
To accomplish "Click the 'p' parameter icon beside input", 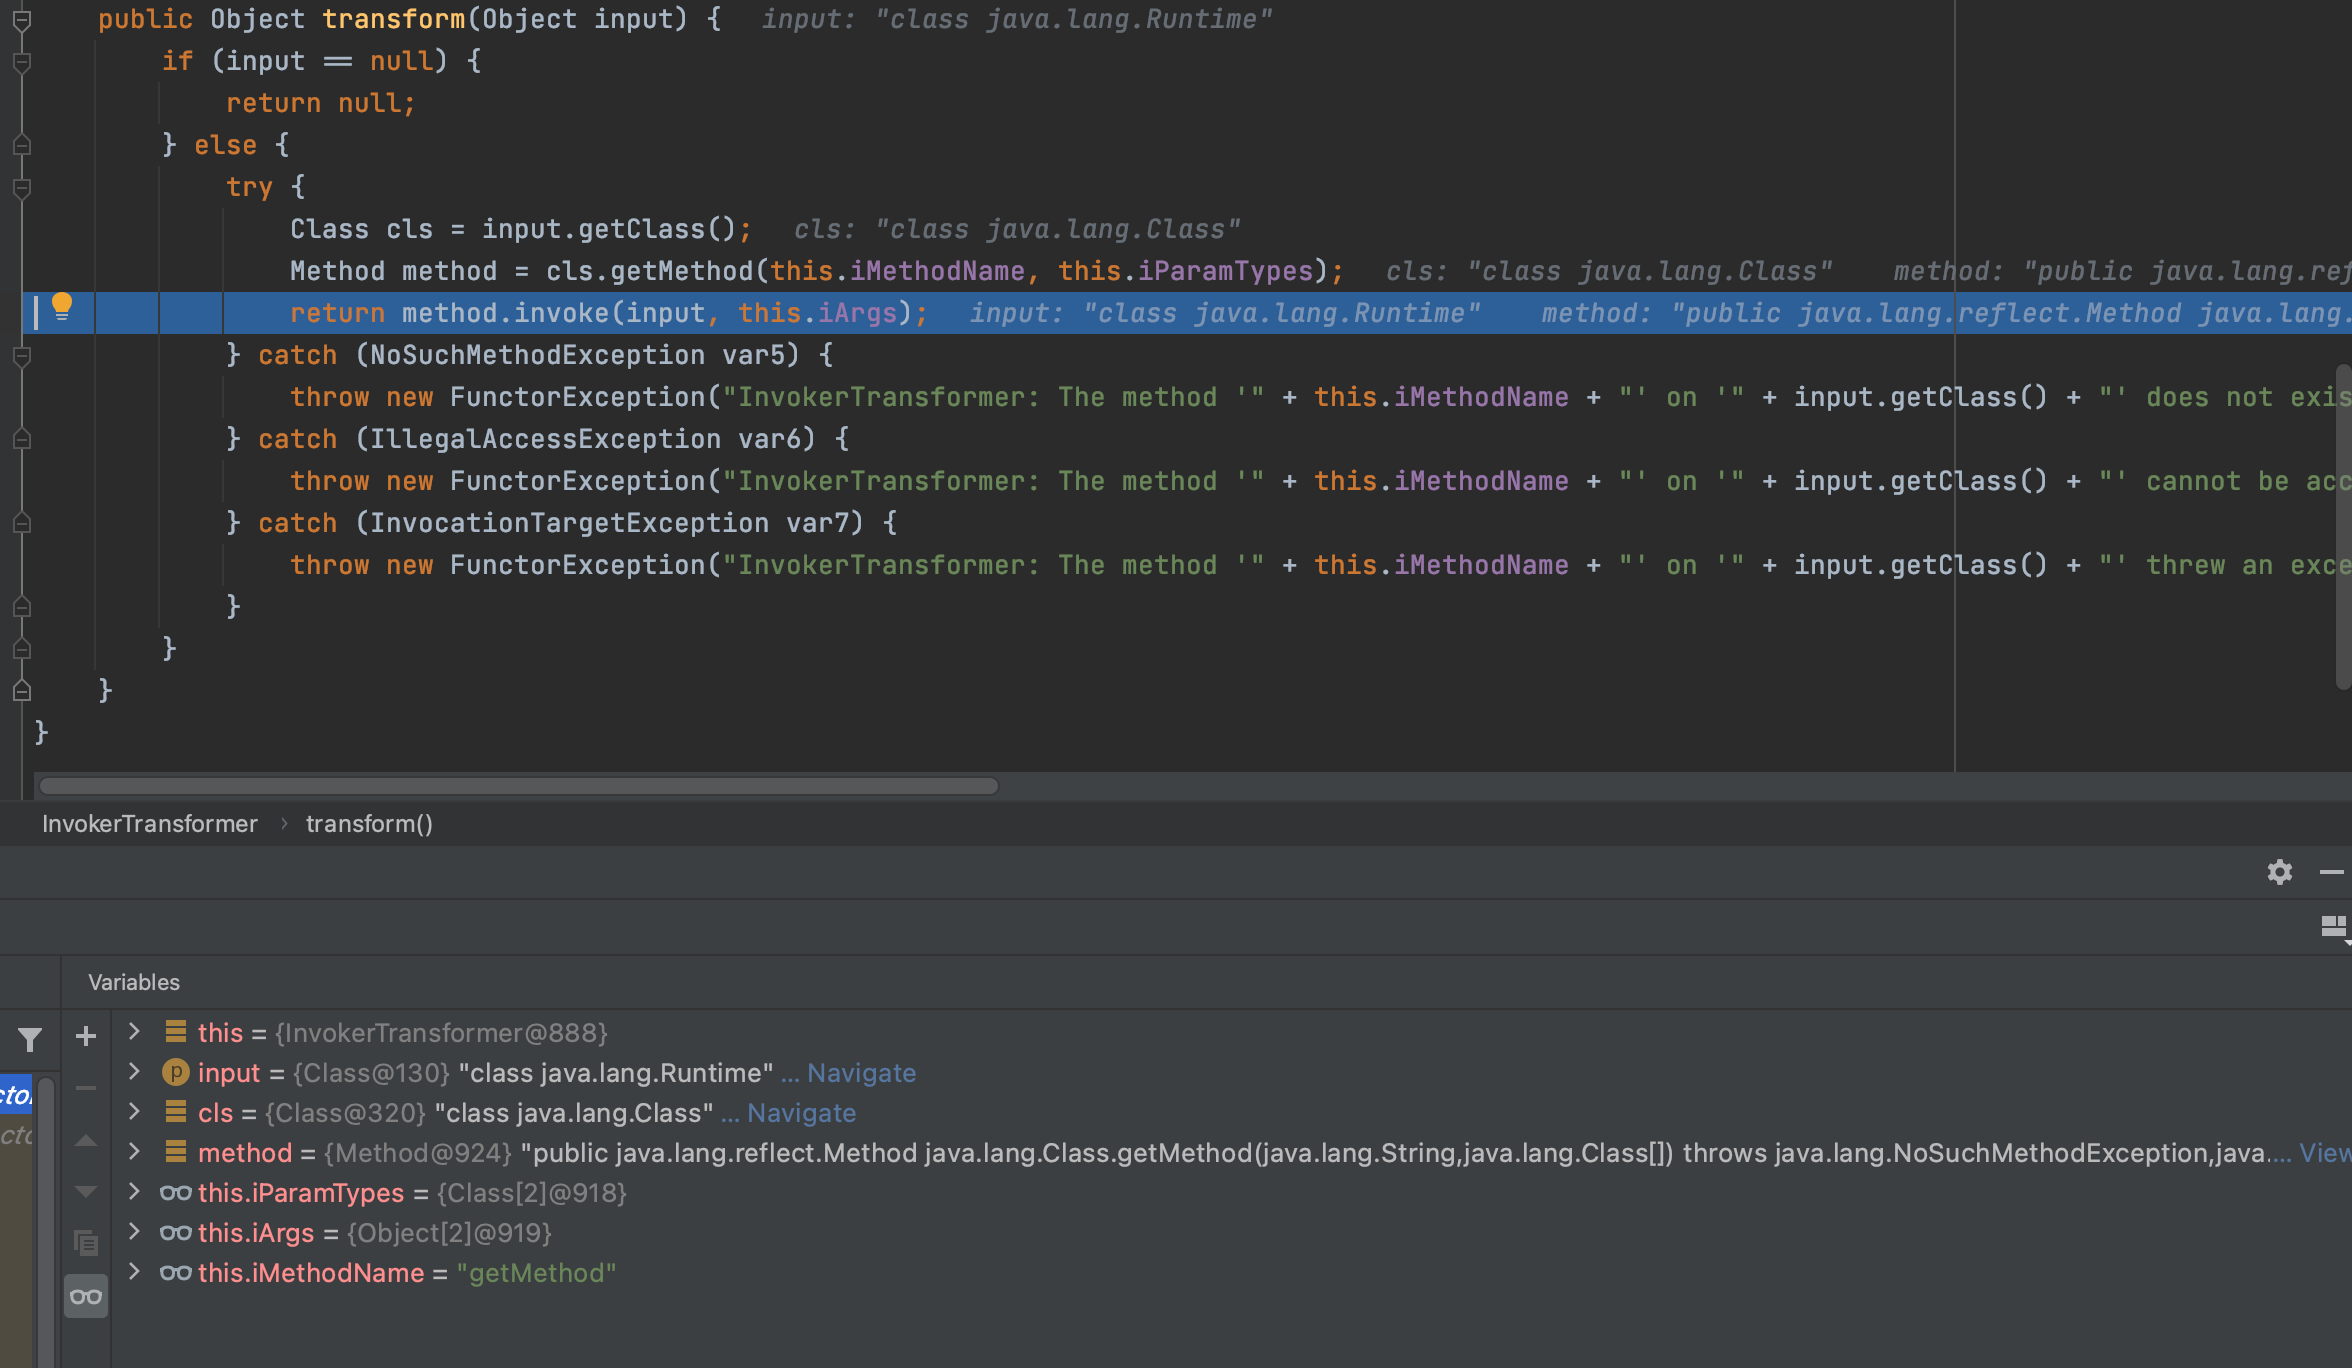I will coord(175,1073).
